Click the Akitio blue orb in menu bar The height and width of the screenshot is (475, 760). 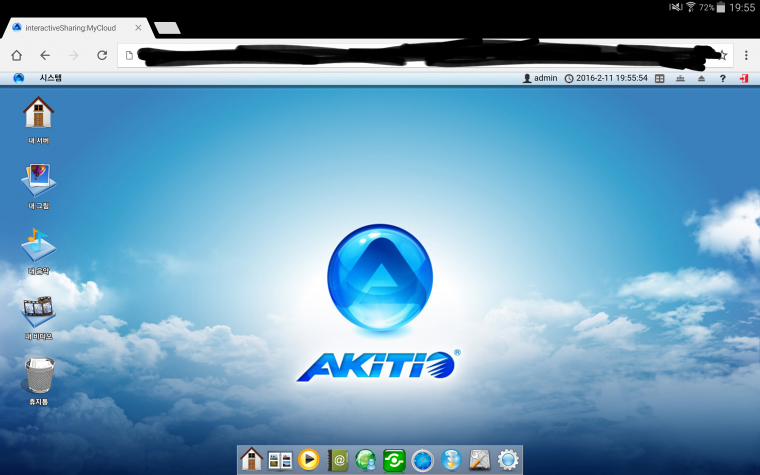point(19,78)
